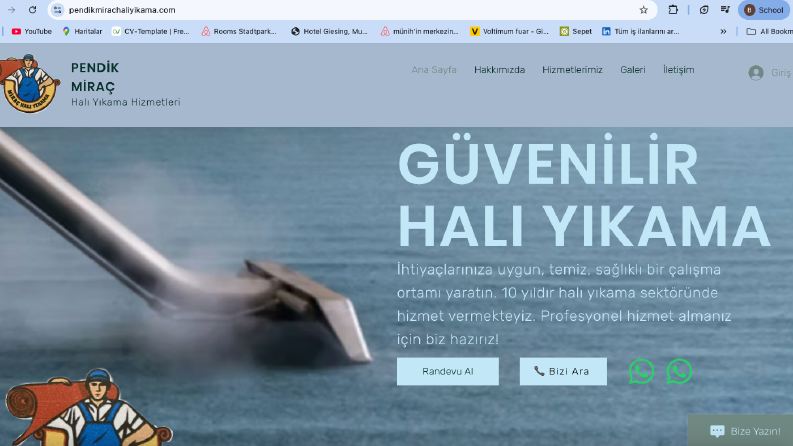Open the Haritalar bookmark
793x446 pixels.
point(82,31)
